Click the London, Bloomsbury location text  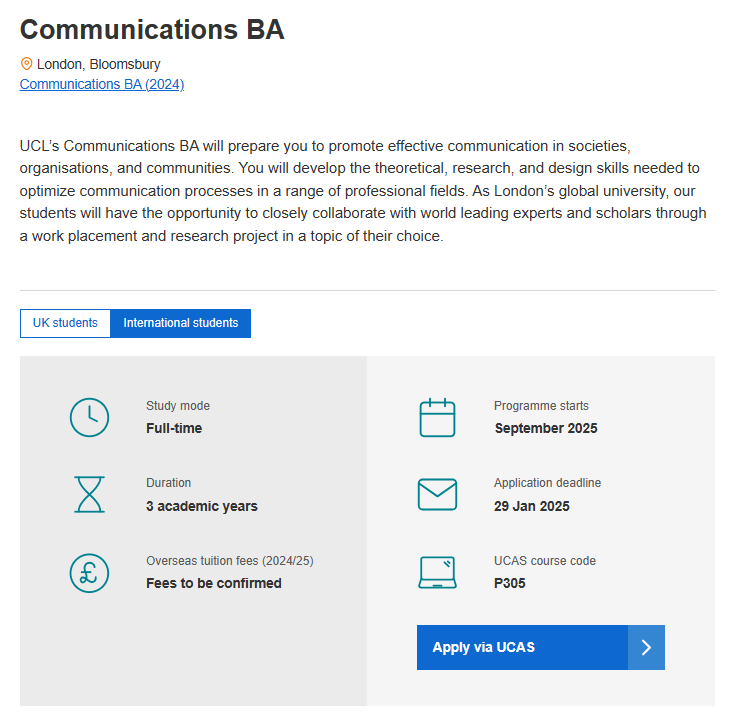point(99,64)
